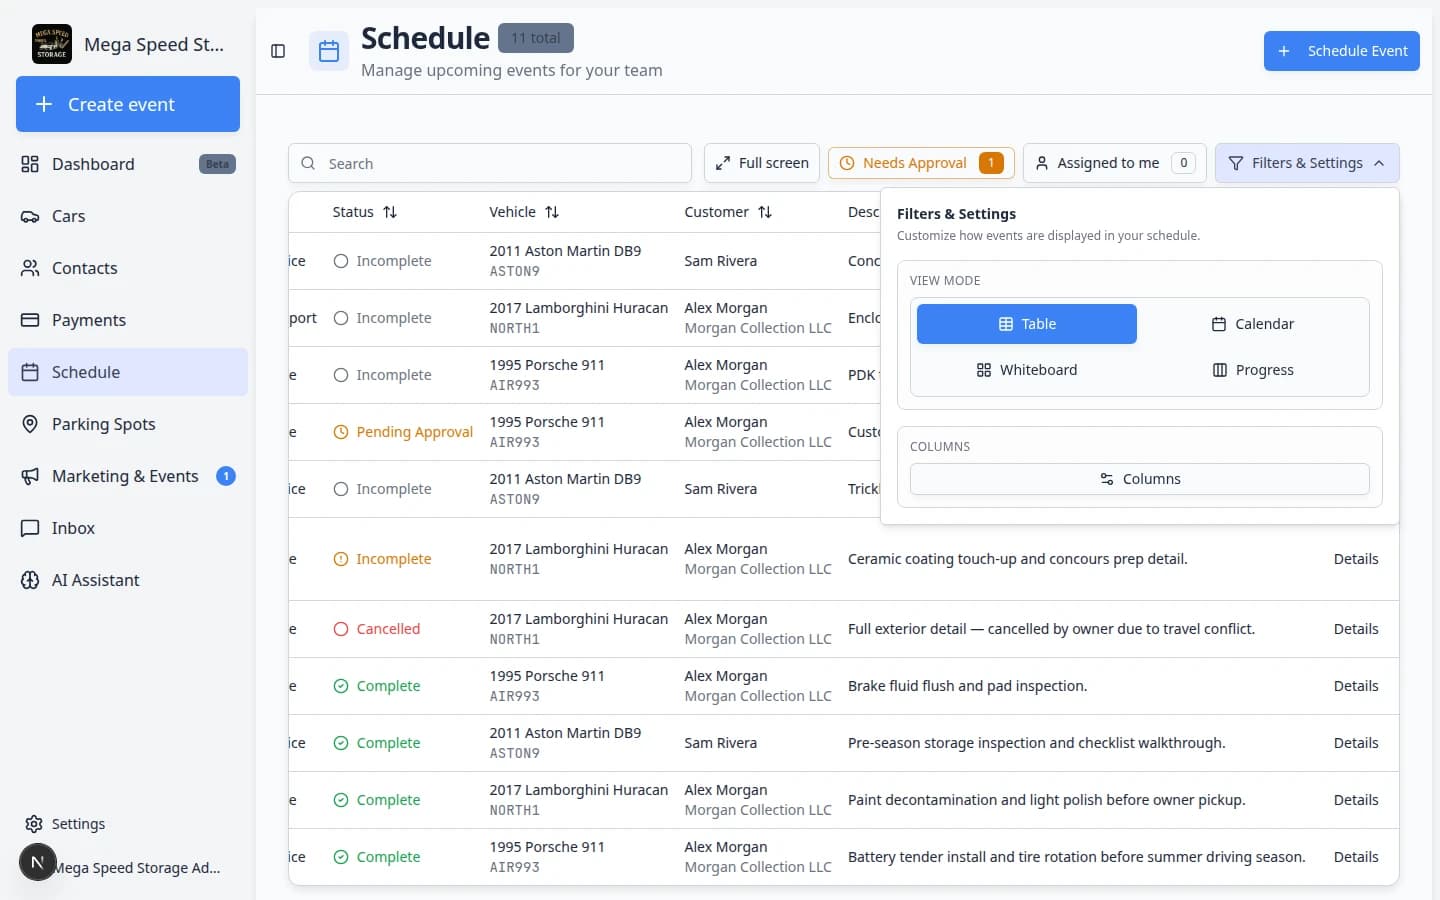This screenshot has height=900, width=1440.
Task: Open Mega Speed Storage Admin account menu
Action: [136, 868]
